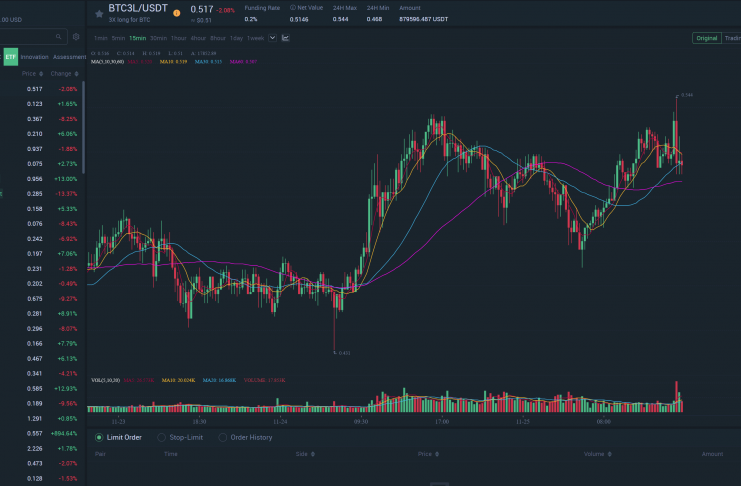This screenshot has width=741, height=486.
Task: Click the Net Value info icon
Action: coord(293,8)
